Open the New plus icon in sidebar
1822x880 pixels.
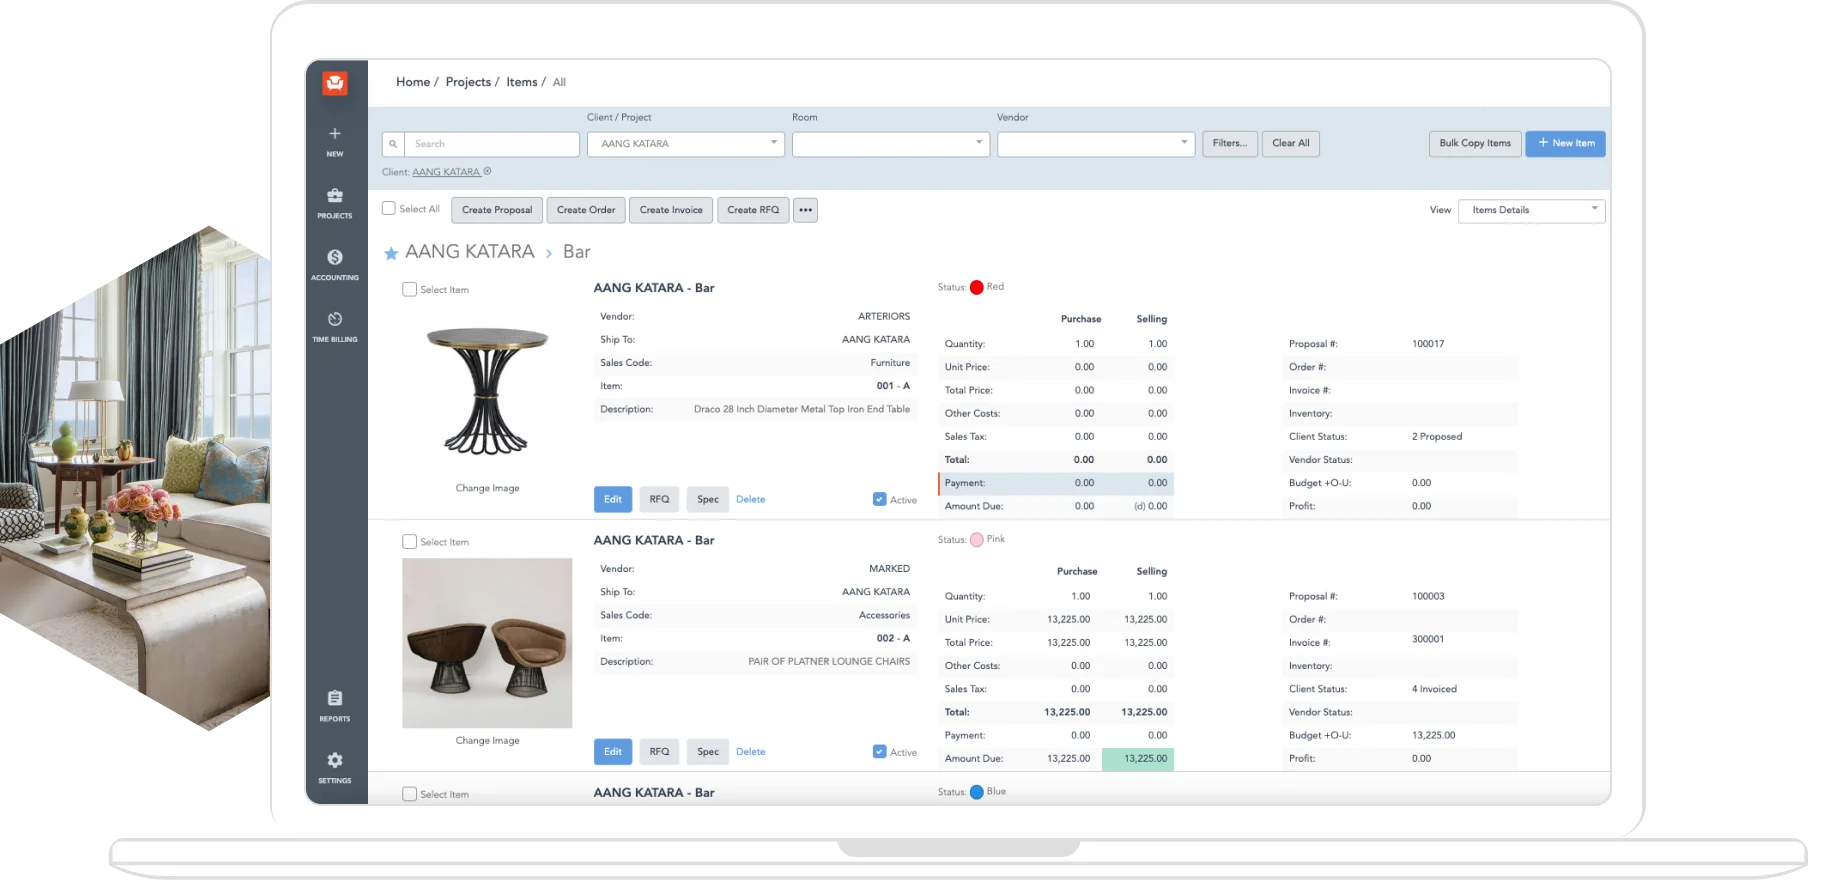pyautogui.click(x=335, y=134)
